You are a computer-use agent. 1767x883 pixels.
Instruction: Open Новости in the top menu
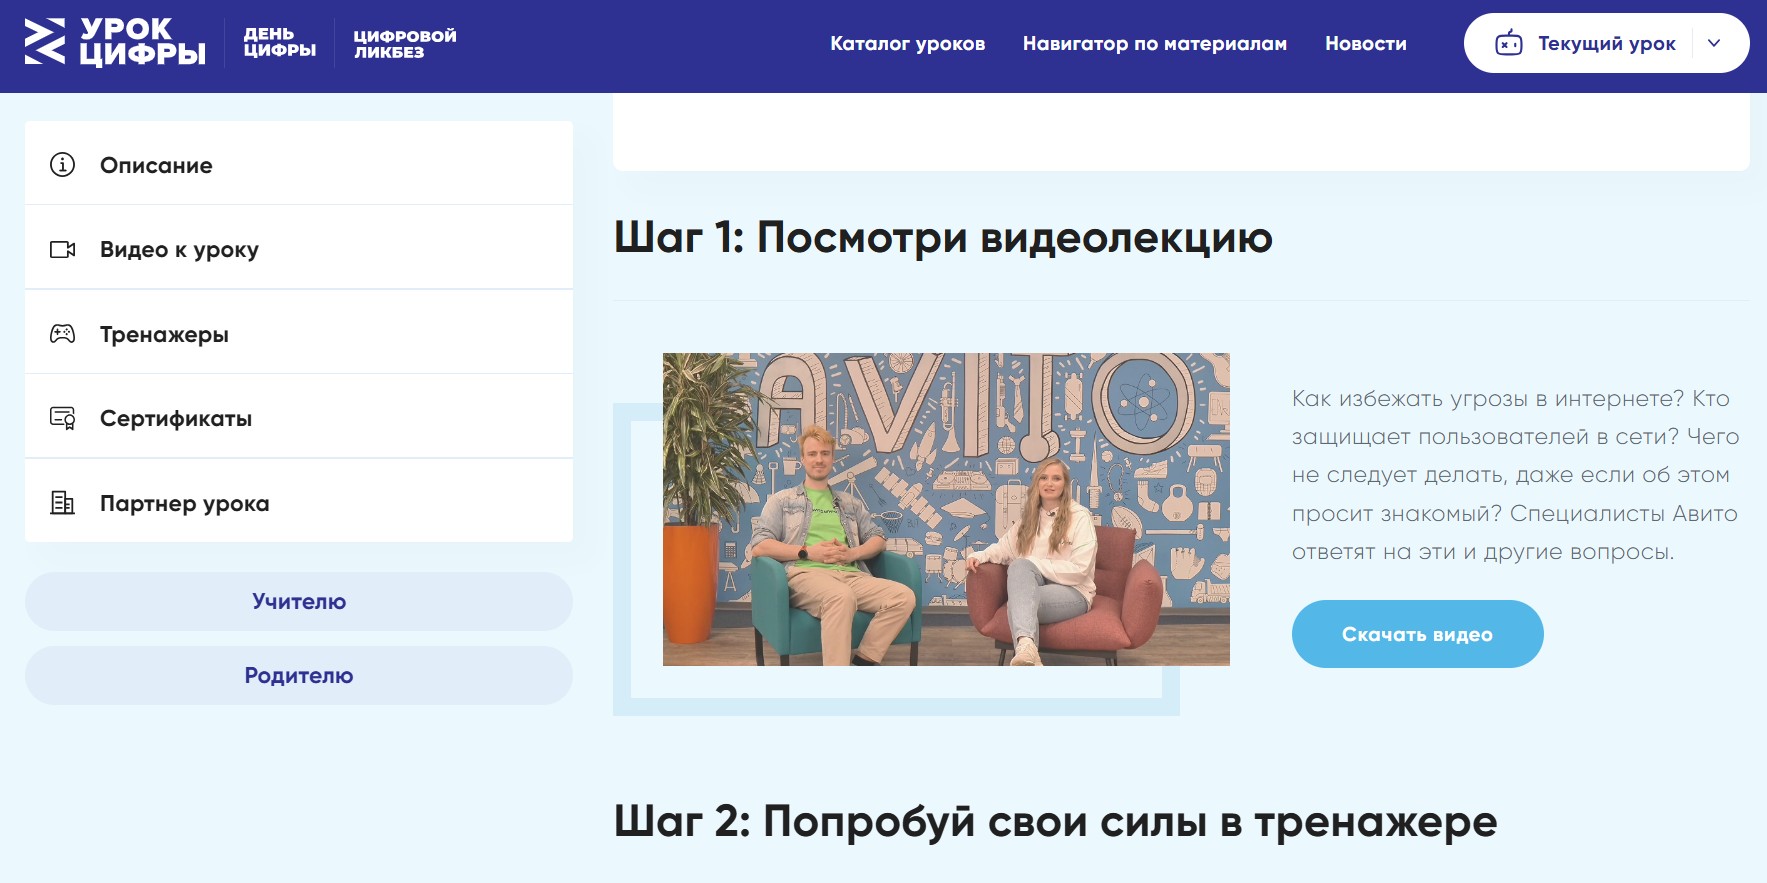pos(1365,44)
